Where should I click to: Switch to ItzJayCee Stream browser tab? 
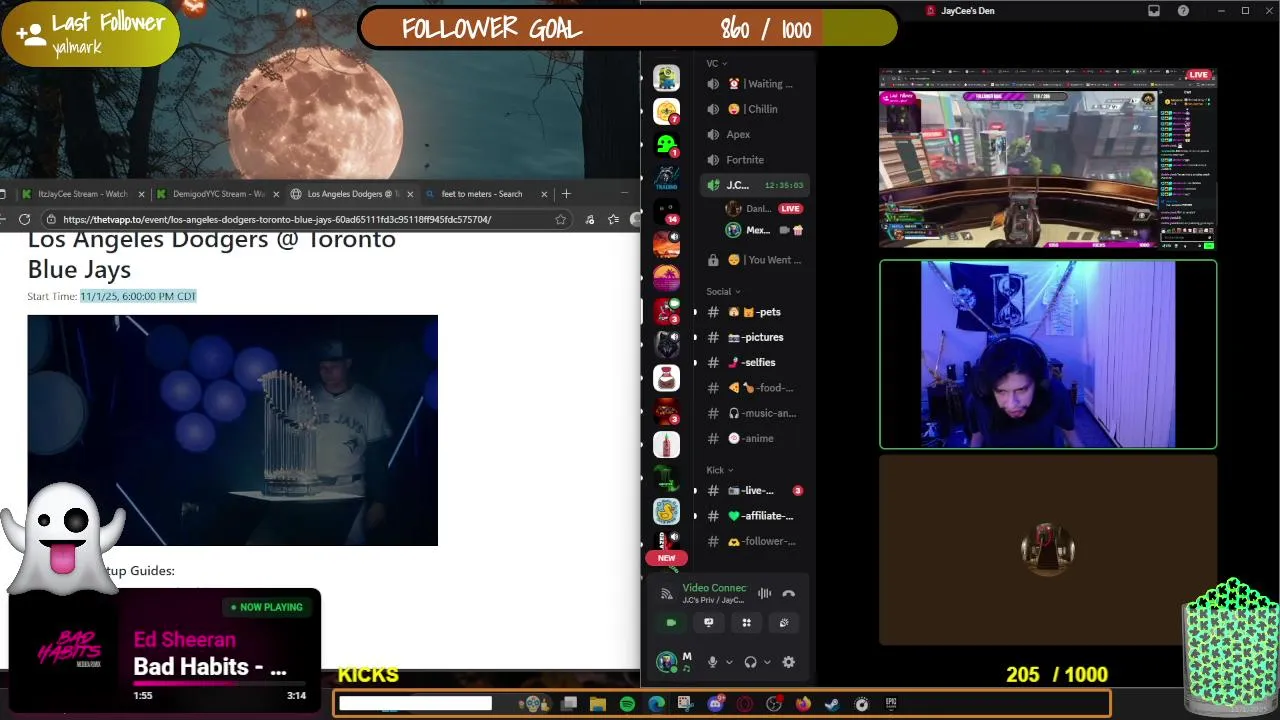pos(83,194)
